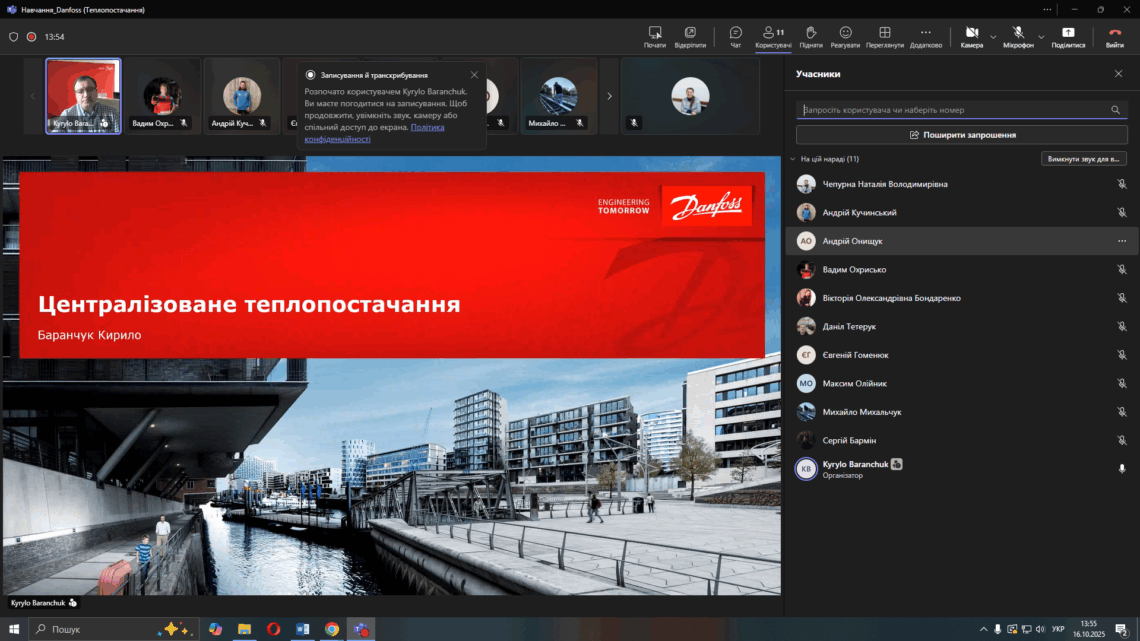
Task: Open the View layout options
Action: 885,36
